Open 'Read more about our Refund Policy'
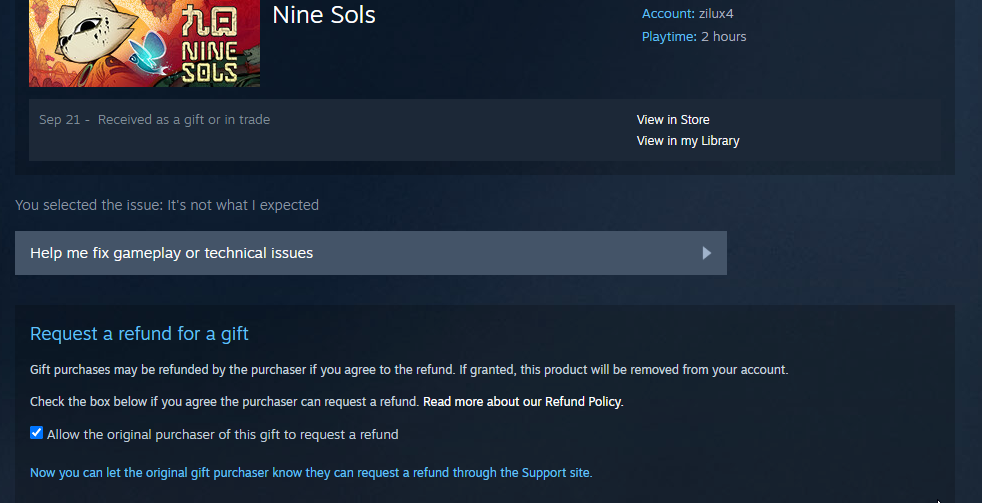 click(x=523, y=402)
